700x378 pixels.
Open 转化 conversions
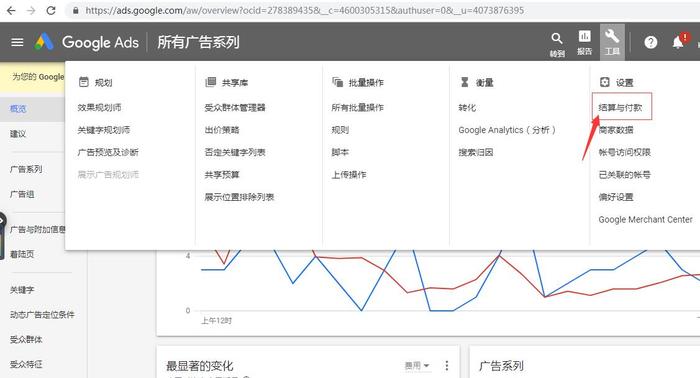(467, 108)
